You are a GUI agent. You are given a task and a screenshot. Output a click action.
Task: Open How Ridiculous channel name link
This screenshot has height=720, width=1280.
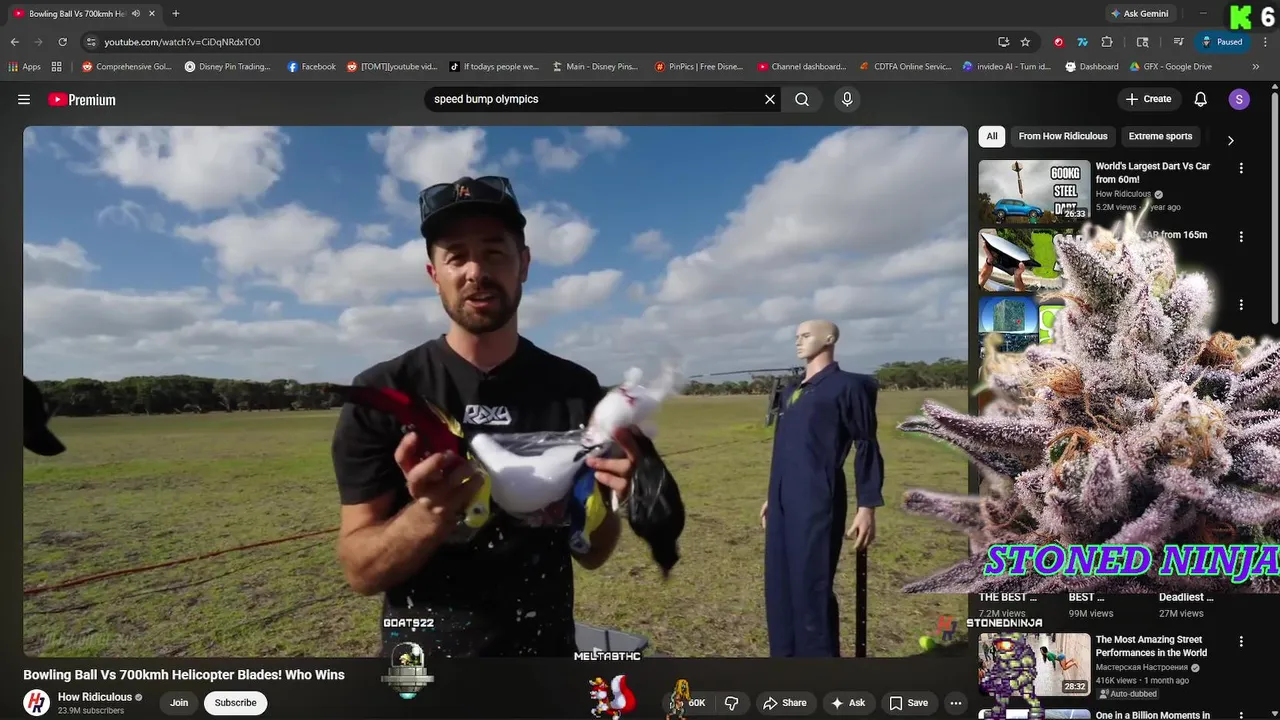click(x=95, y=697)
